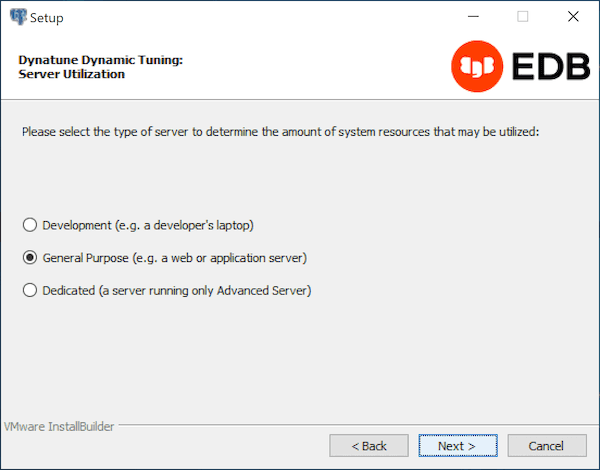Click the "Server Utilization" subtitle text
This screenshot has width=600, height=470.
click(x=72, y=75)
